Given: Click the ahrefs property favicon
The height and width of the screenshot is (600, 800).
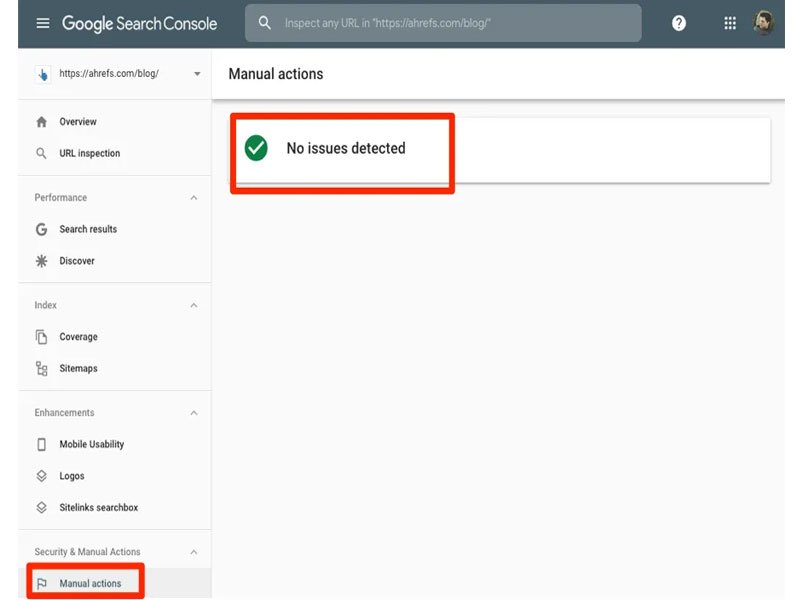Looking at the screenshot, I should pos(43,74).
